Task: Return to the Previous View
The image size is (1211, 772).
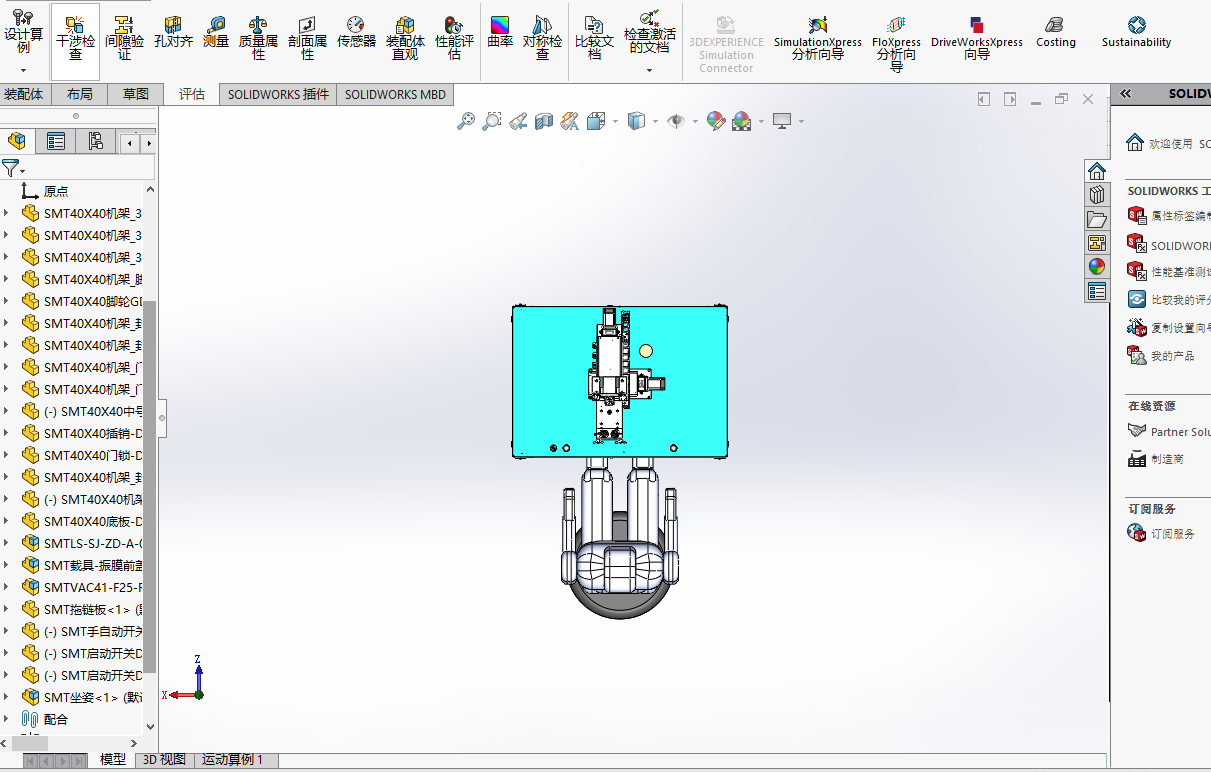Action: [517, 121]
